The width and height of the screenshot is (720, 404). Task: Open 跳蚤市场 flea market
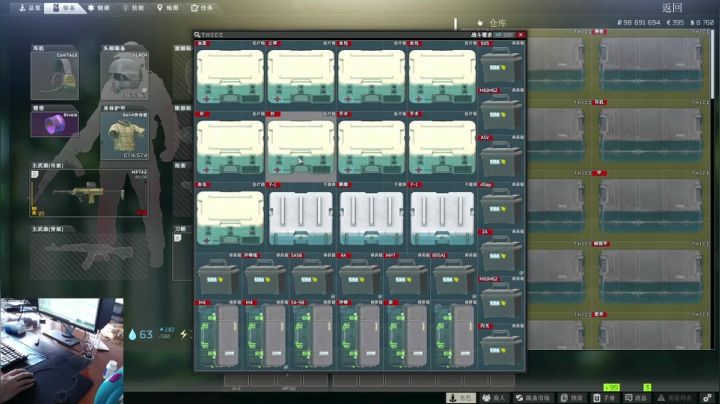click(533, 398)
